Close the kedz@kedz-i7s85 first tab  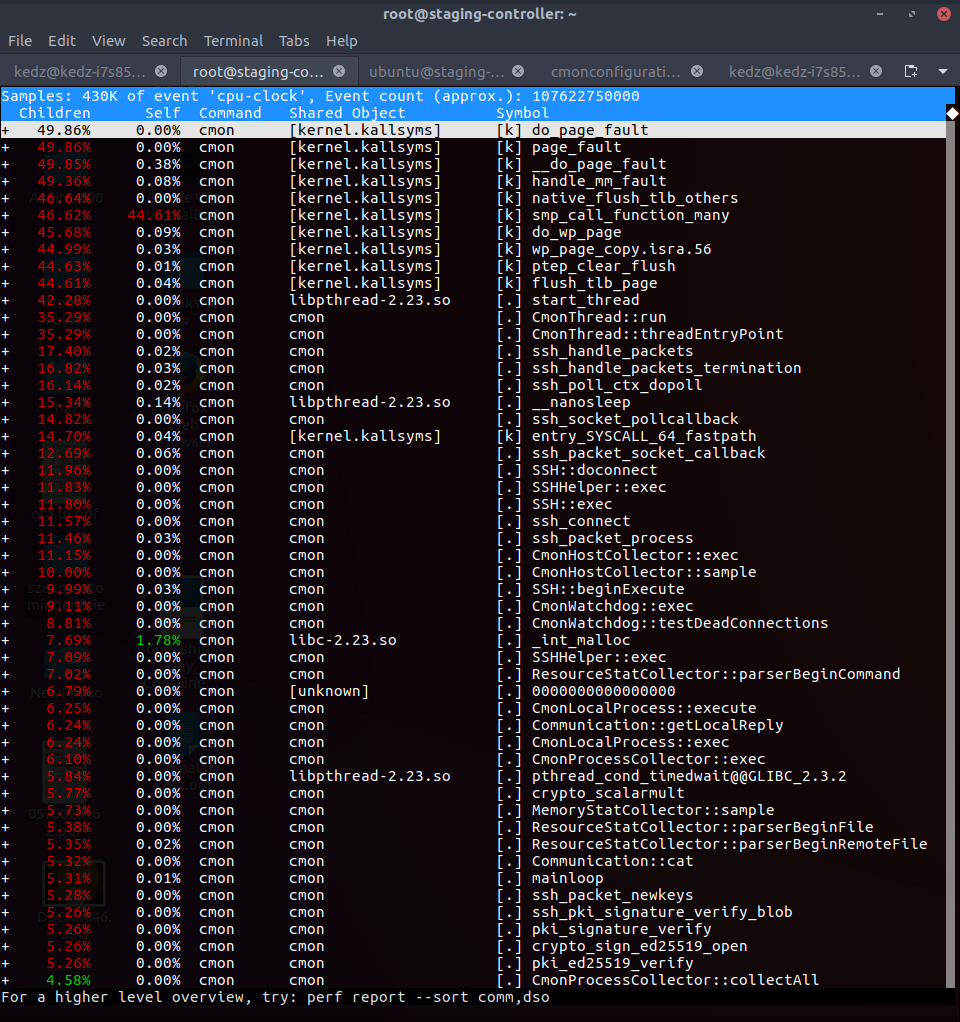(161, 71)
